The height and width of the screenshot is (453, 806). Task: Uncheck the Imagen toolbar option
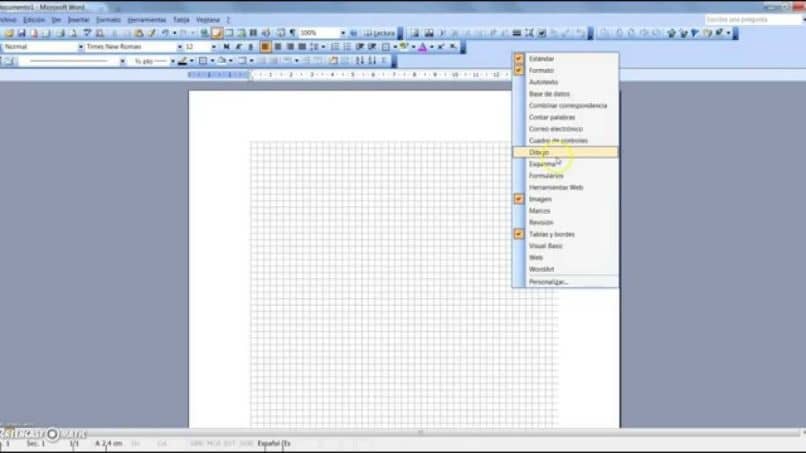coord(565,199)
